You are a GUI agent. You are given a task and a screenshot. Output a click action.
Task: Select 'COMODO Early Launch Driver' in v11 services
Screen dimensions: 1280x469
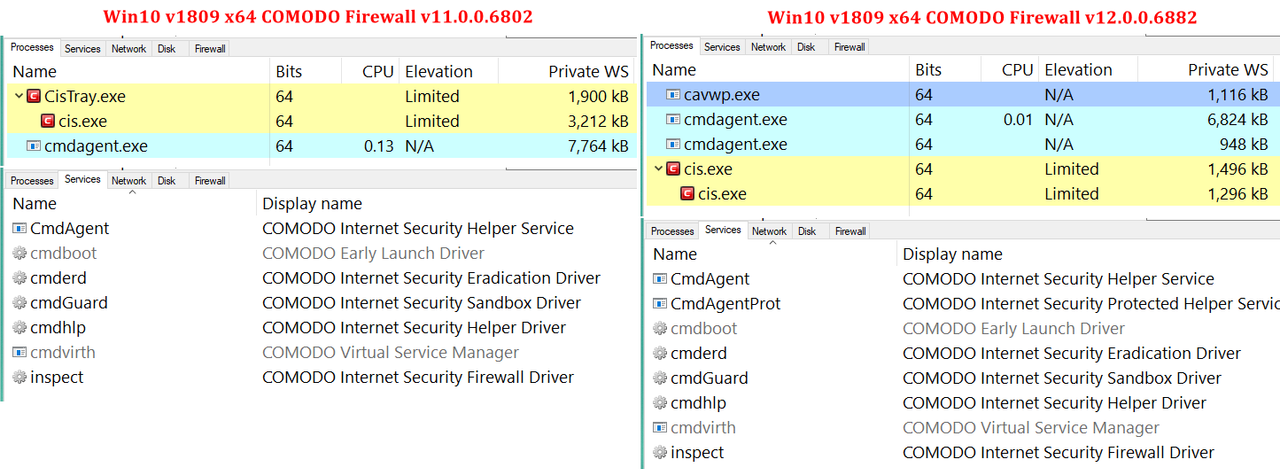coord(373,253)
